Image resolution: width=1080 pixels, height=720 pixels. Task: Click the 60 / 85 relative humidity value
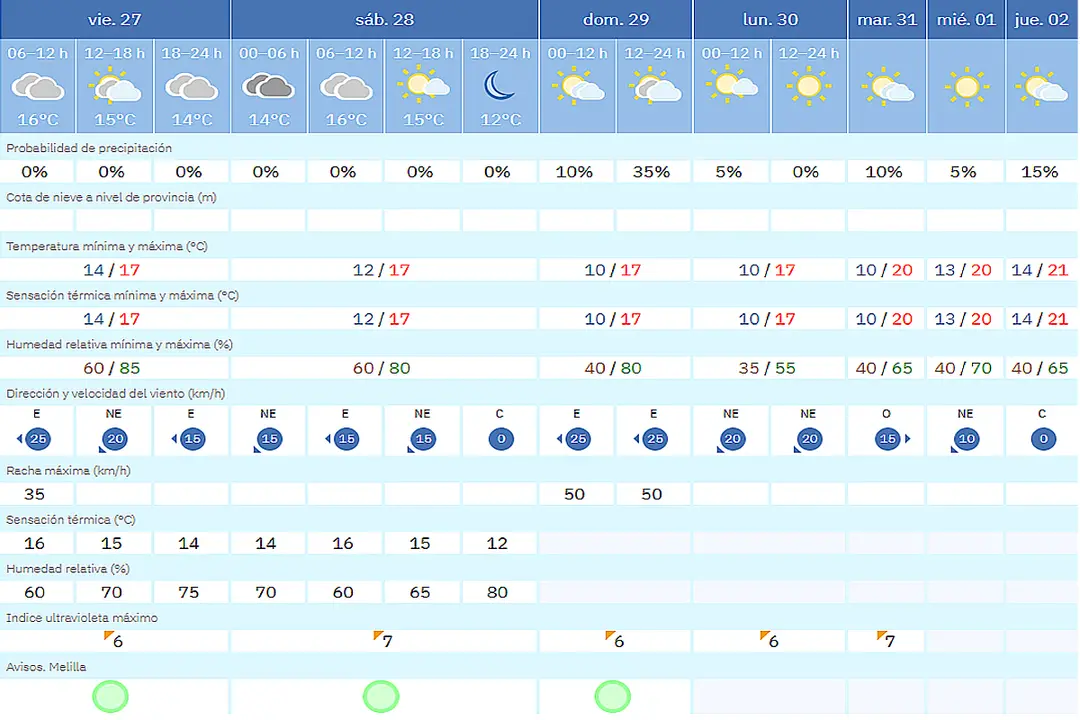coord(112,368)
